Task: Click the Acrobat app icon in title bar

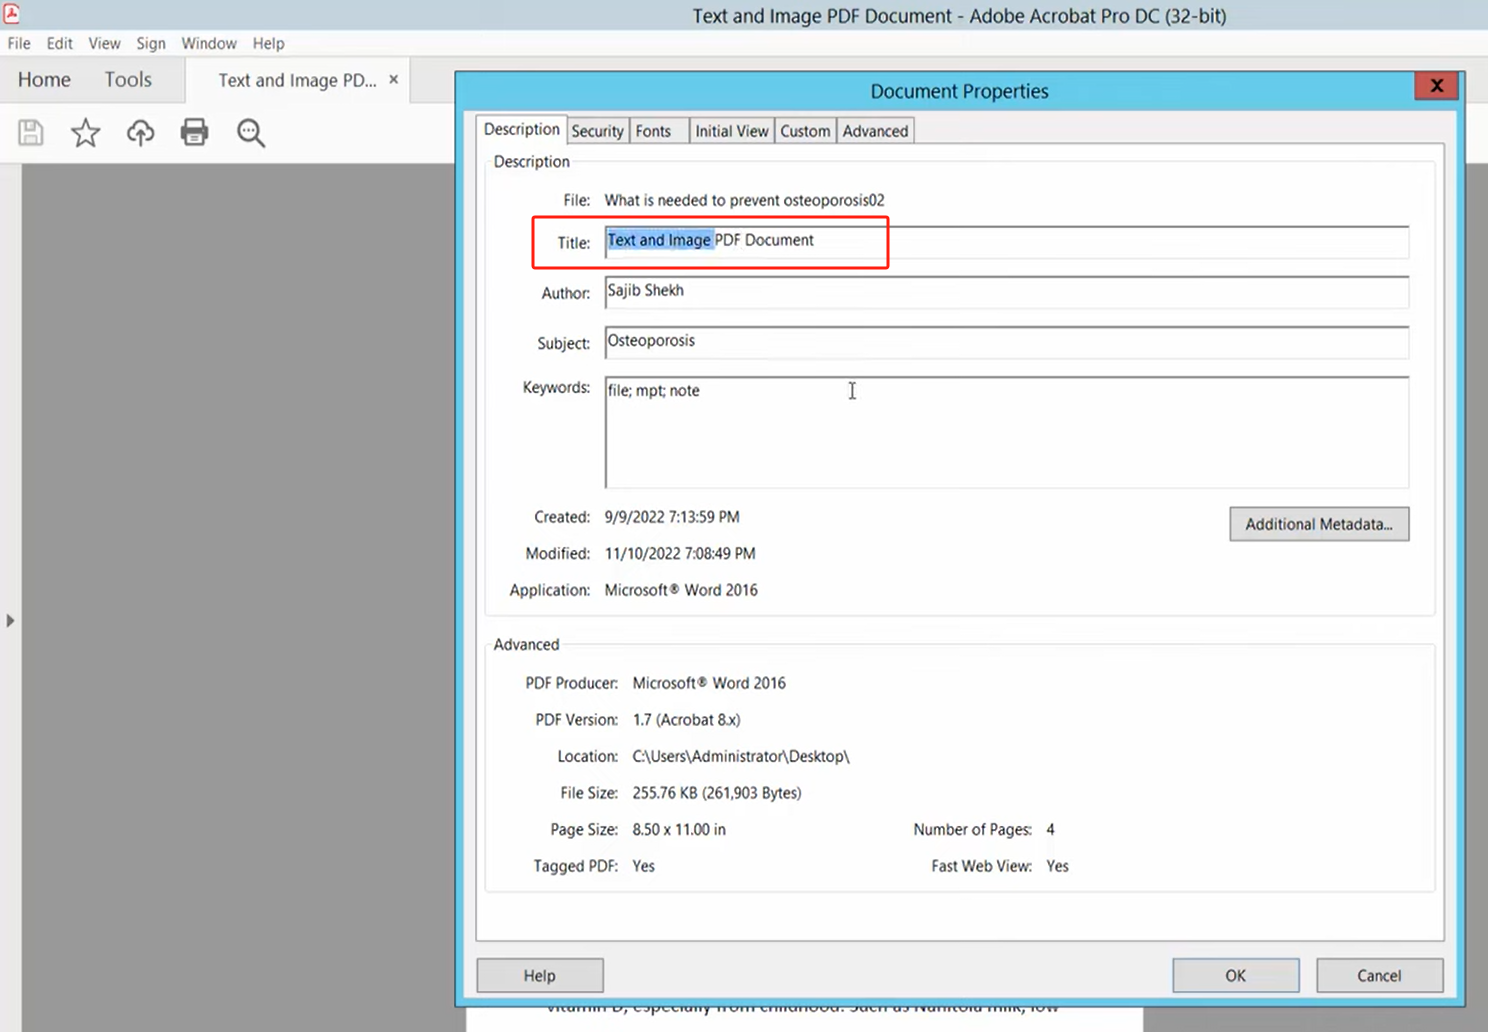Action: click(12, 13)
